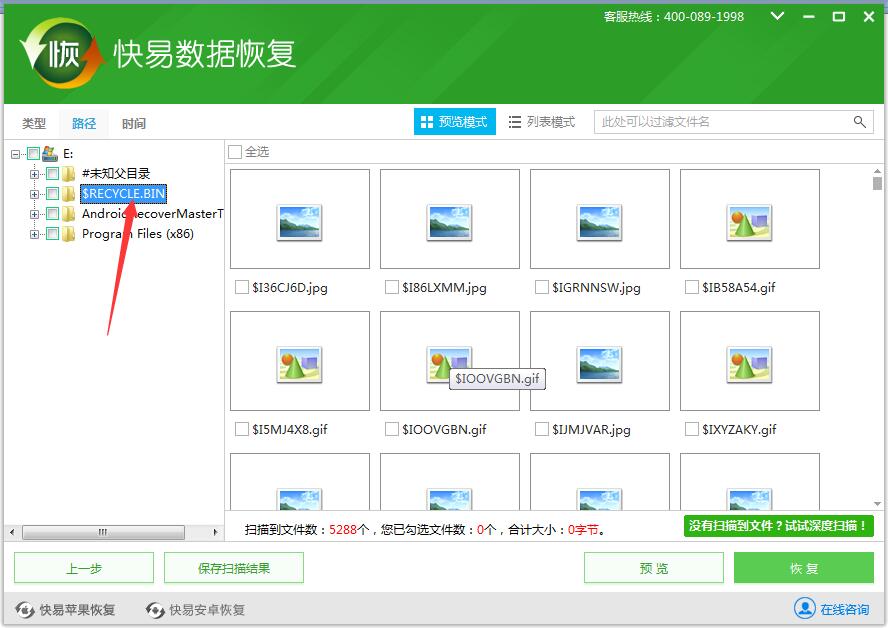
Task: Select the $IJMJVAR.jpg thumbnail
Action: (x=600, y=361)
